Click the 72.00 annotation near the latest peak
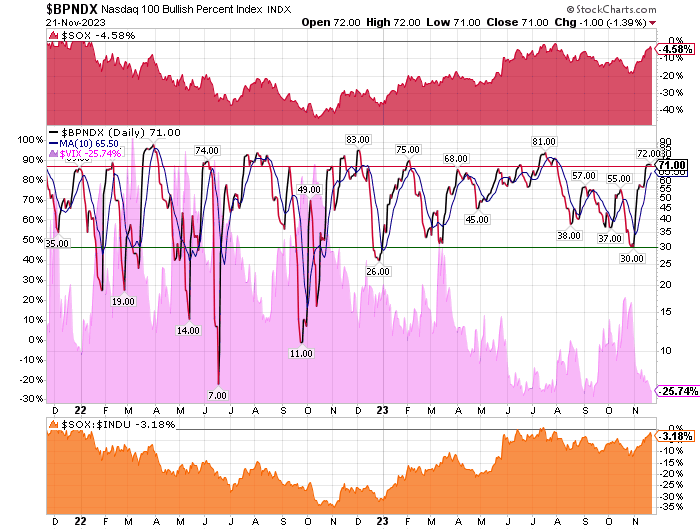Viewport: 700px width, 530px height. (x=647, y=154)
